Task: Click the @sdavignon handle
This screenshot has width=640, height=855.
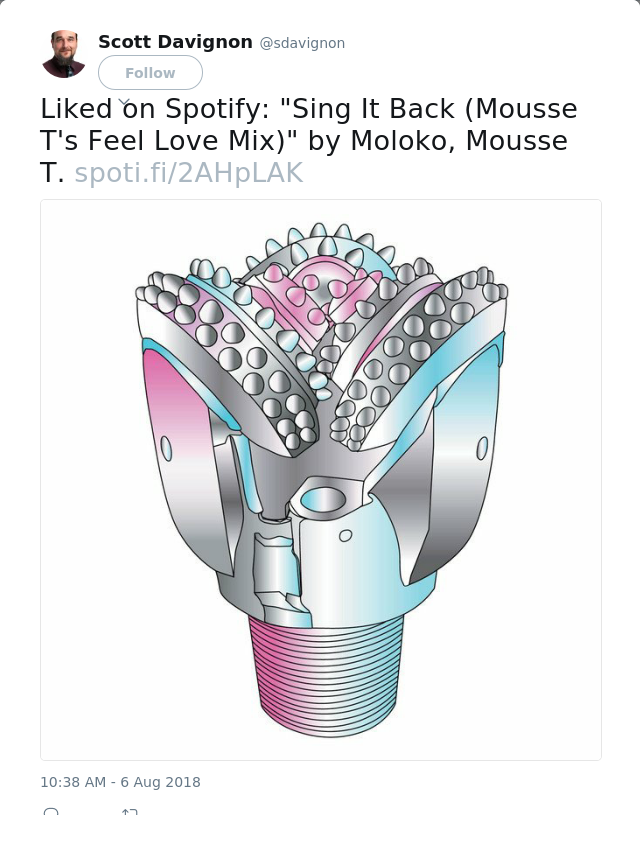Action: pyautogui.click(x=302, y=43)
